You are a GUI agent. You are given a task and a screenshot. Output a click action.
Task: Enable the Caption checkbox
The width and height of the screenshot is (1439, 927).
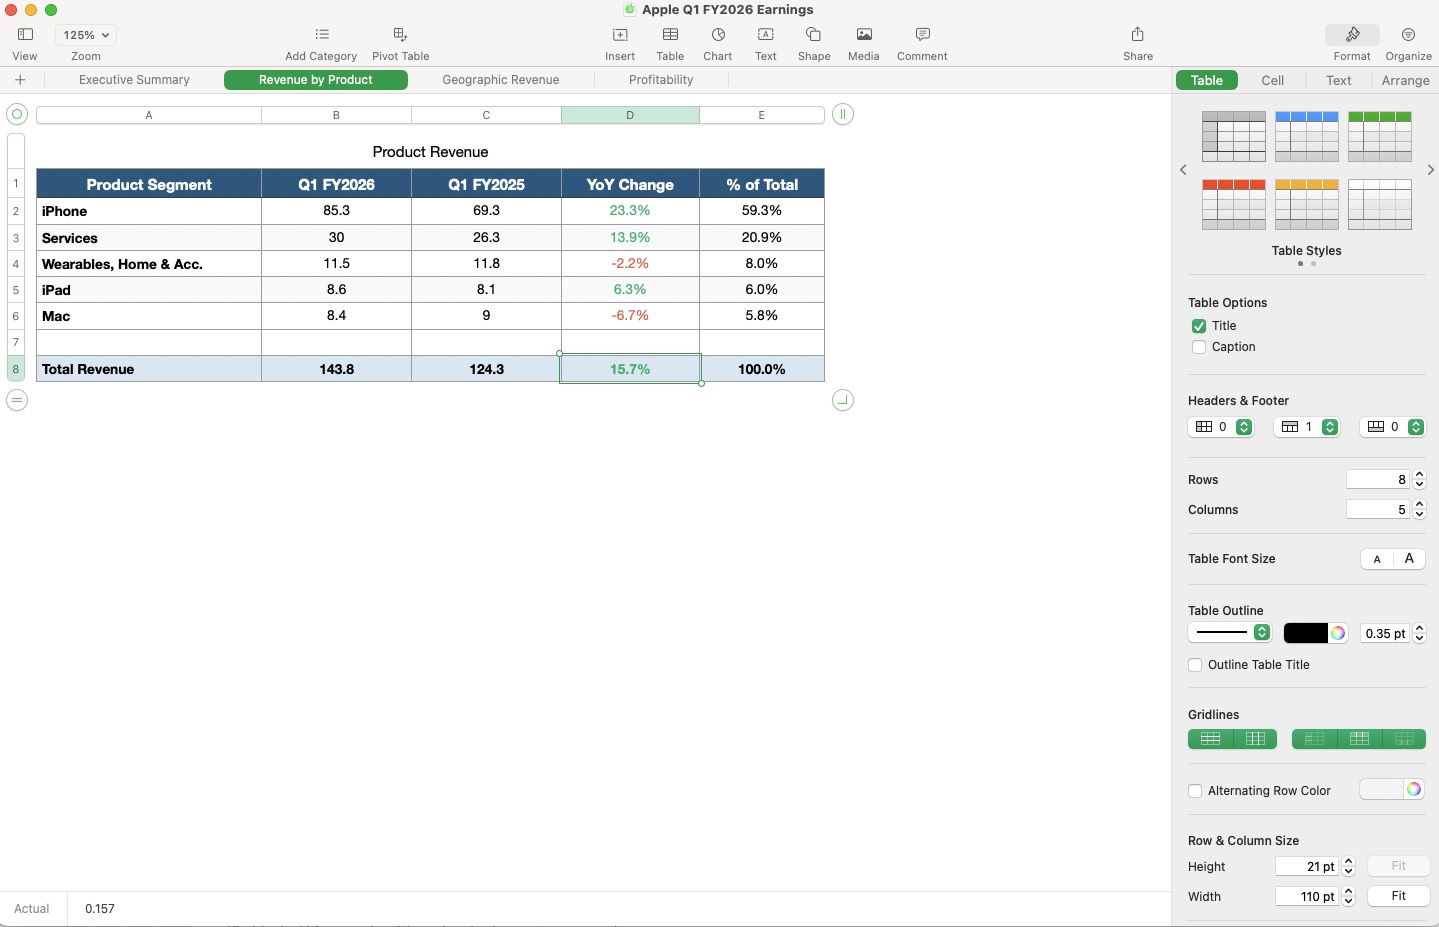[1198, 347]
